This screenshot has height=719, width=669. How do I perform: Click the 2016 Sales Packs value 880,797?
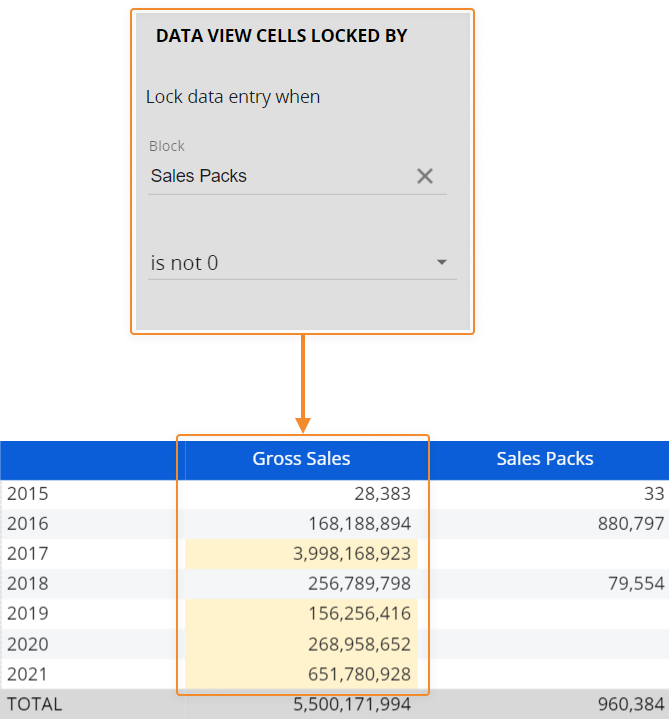point(629,523)
